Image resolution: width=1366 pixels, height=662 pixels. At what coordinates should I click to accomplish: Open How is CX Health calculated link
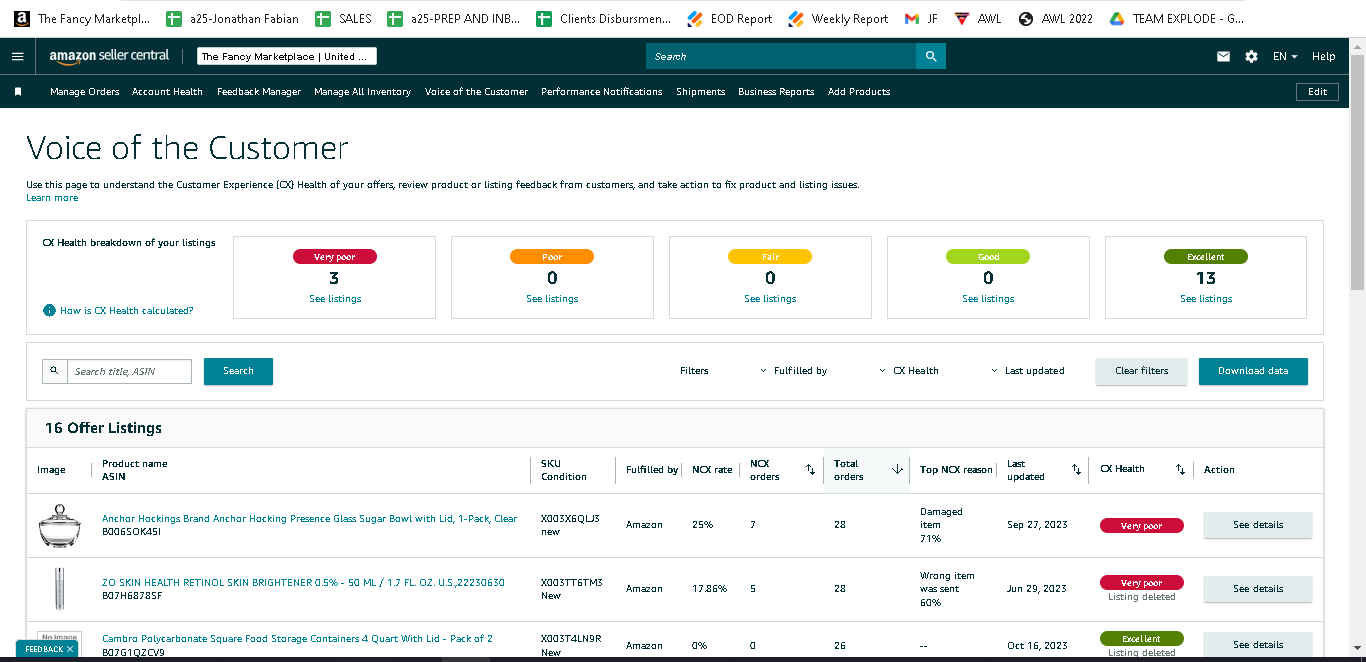point(127,311)
